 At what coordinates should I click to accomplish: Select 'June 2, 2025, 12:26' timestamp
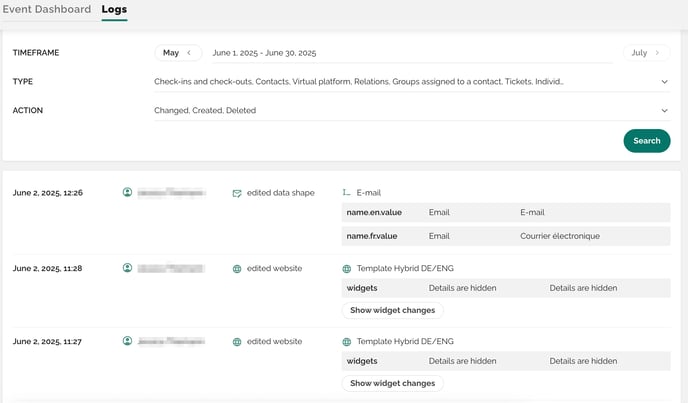(48, 193)
